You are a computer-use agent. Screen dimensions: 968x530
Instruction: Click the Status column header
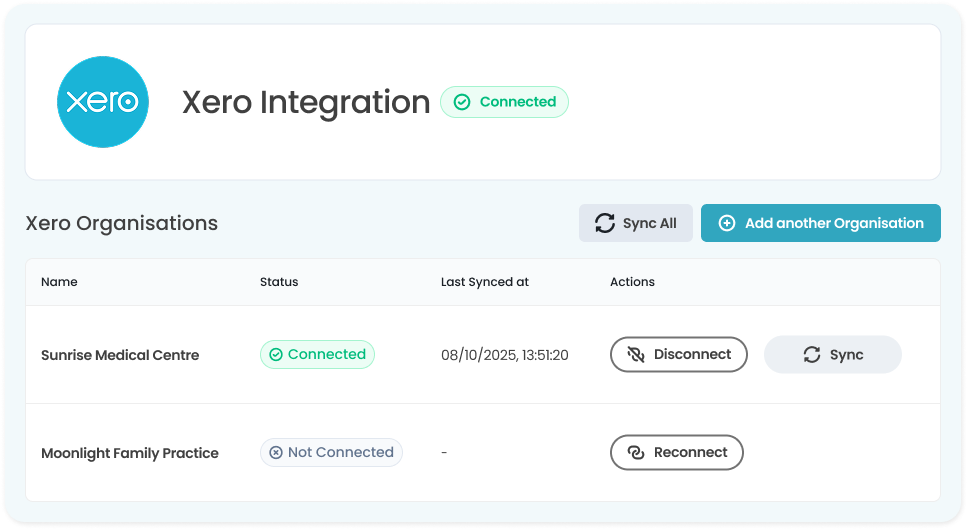tap(279, 282)
